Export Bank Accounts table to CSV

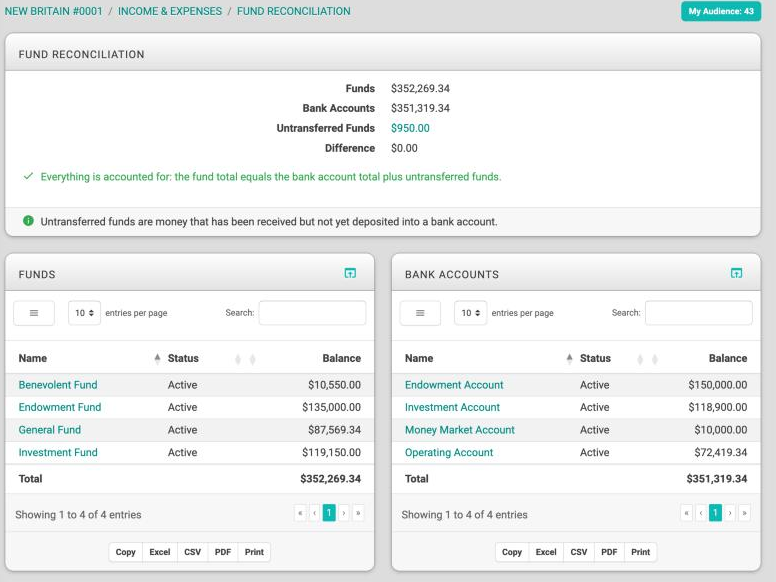(579, 552)
